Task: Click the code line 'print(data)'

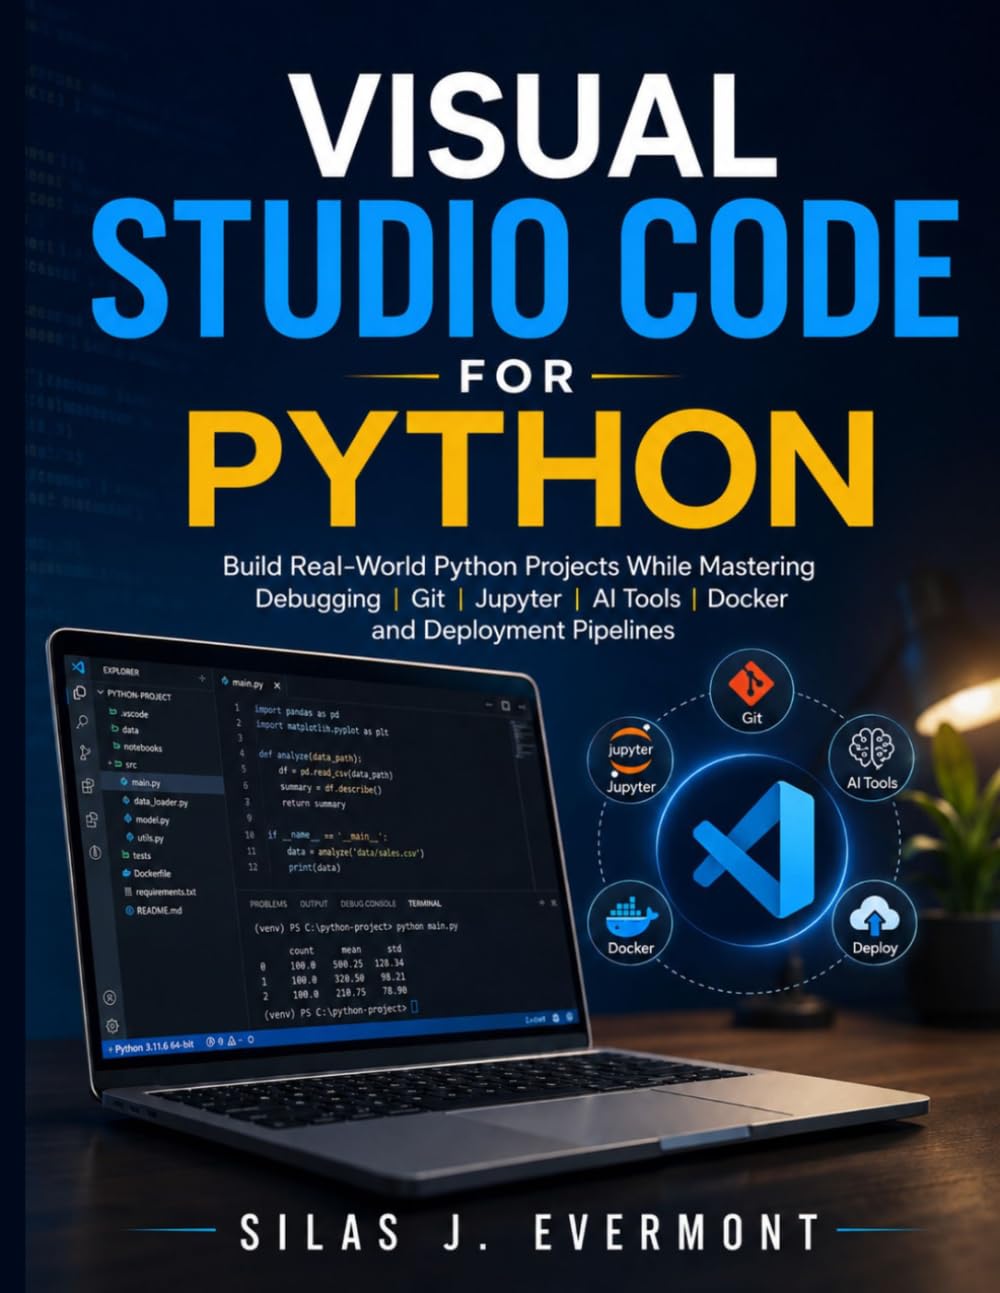Action: (314, 866)
